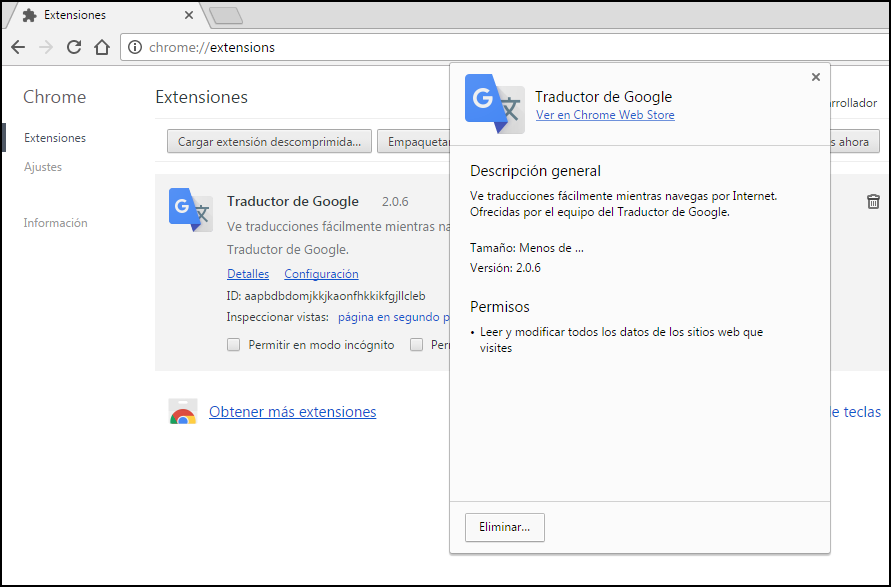Toggle the second checkbox beside incógnito option
The height and width of the screenshot is (587, 891).
click(416, 345)
